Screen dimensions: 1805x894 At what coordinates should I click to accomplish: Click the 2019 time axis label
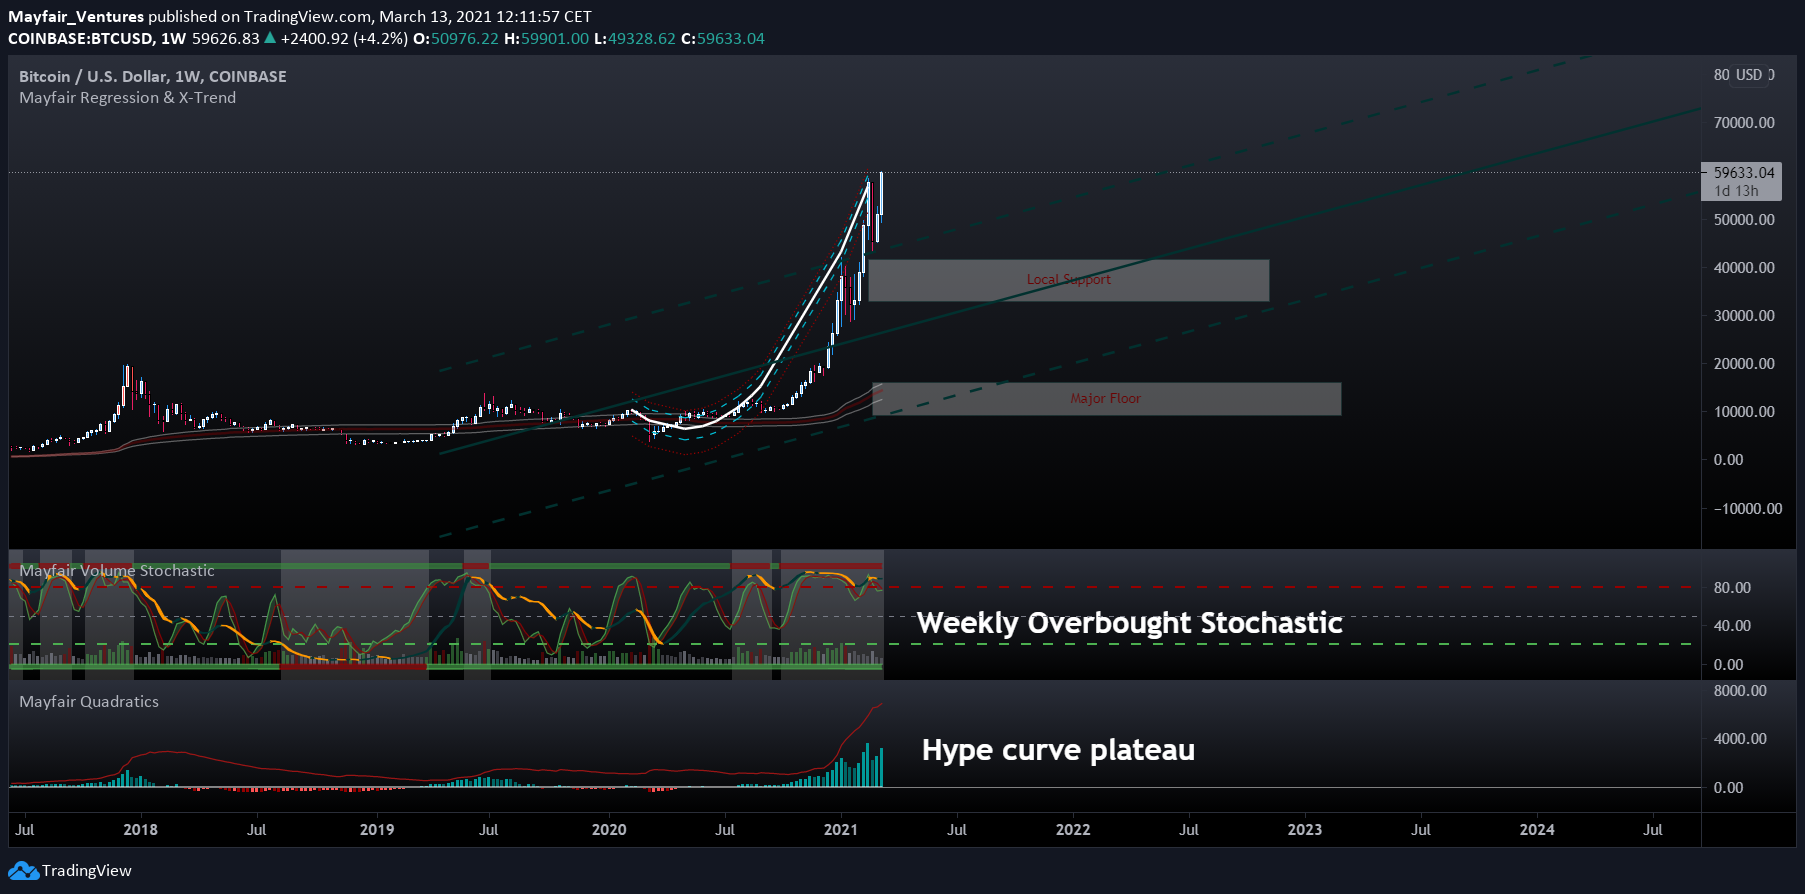point(376,830)
